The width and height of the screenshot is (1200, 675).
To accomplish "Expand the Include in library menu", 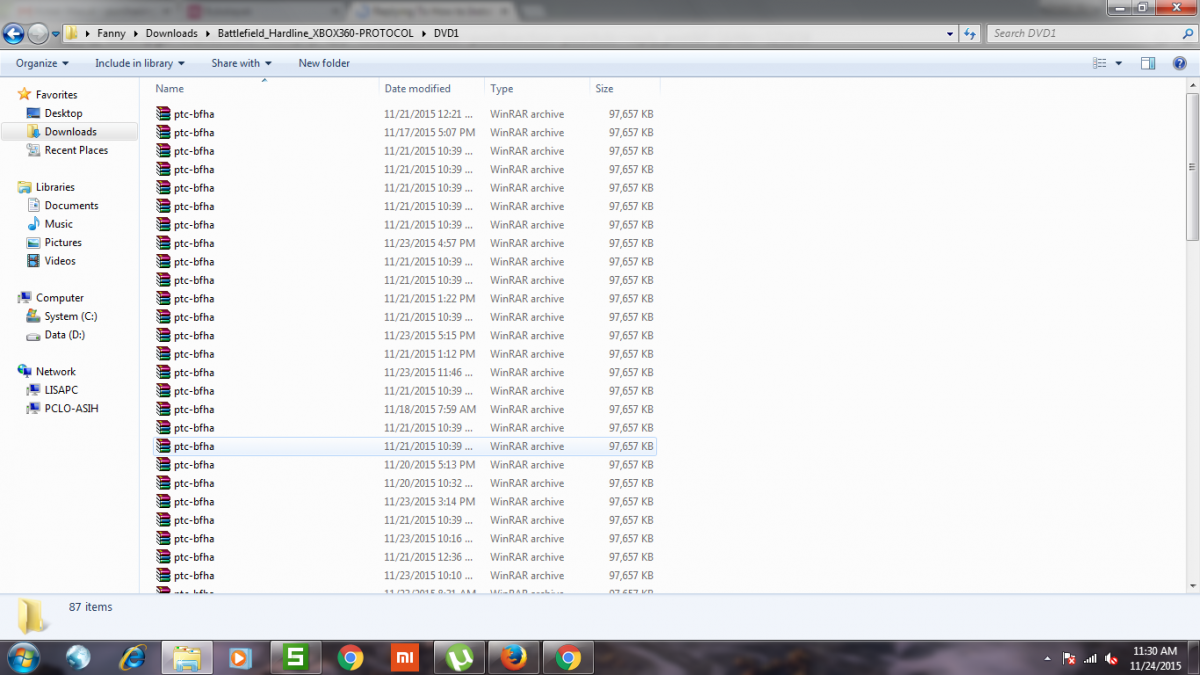I will (x=140, y=63).
